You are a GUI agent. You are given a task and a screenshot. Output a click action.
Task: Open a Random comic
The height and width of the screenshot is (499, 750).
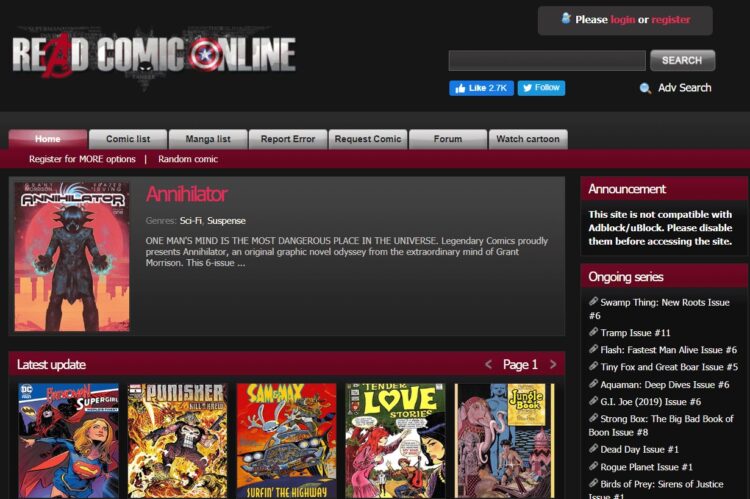point(188,159)
